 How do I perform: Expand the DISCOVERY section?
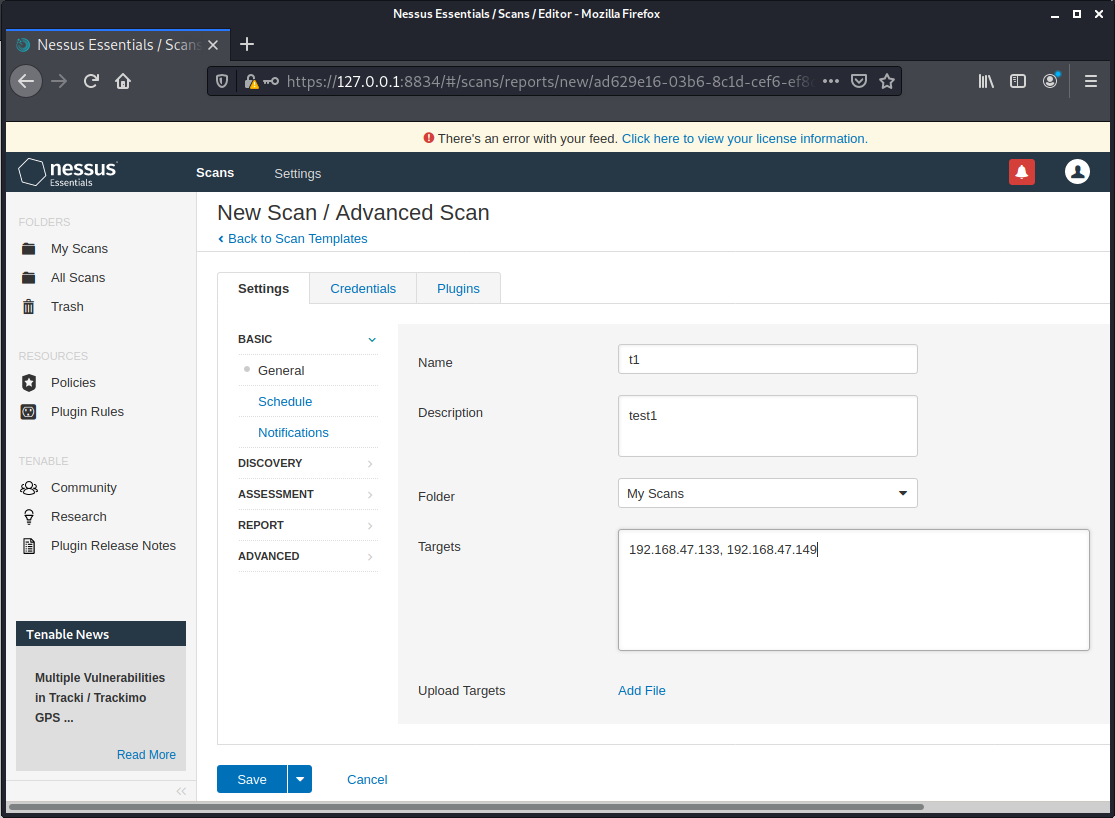click(x=307, y=463)
